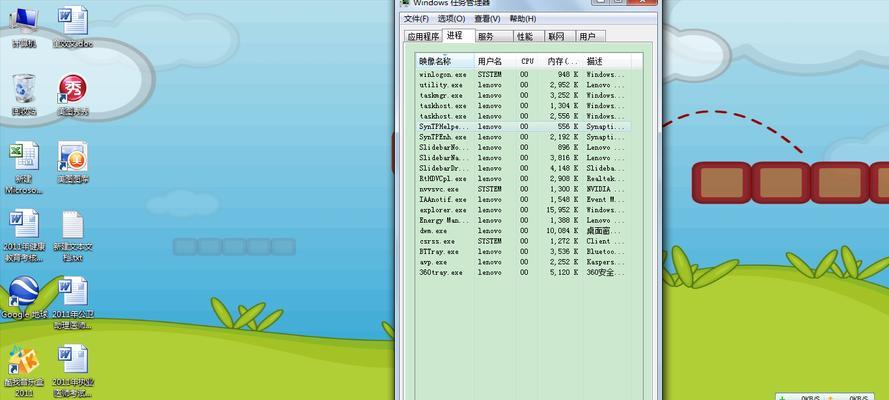Open the new Microsoft Excel file icon
889x400 pixels.
click(x=24, y=168)
